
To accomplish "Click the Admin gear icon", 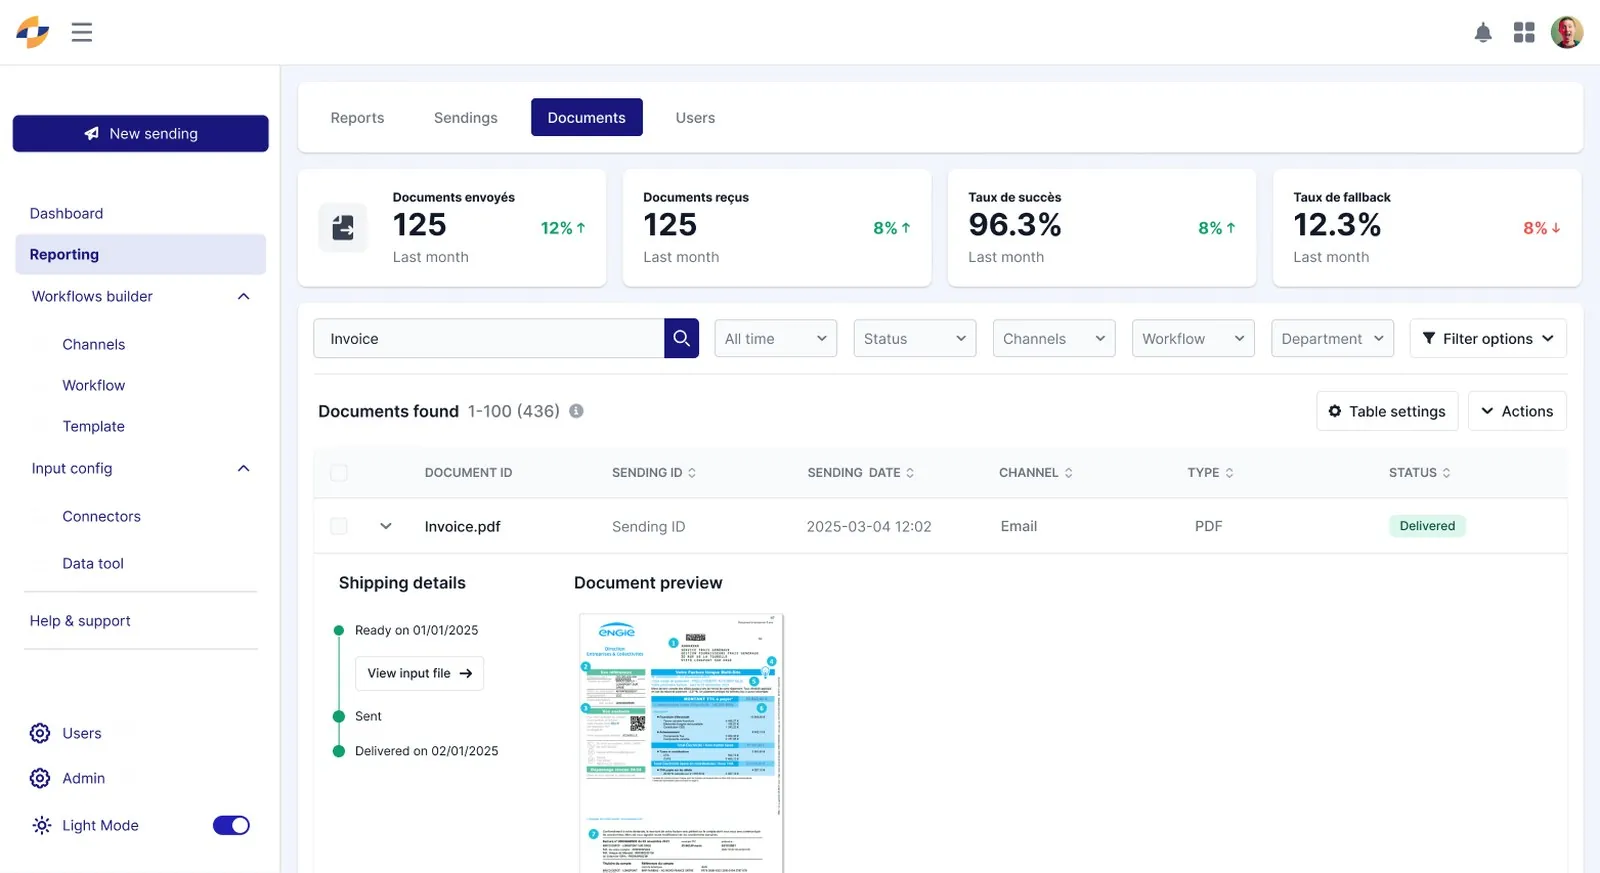I will (40, 778).
